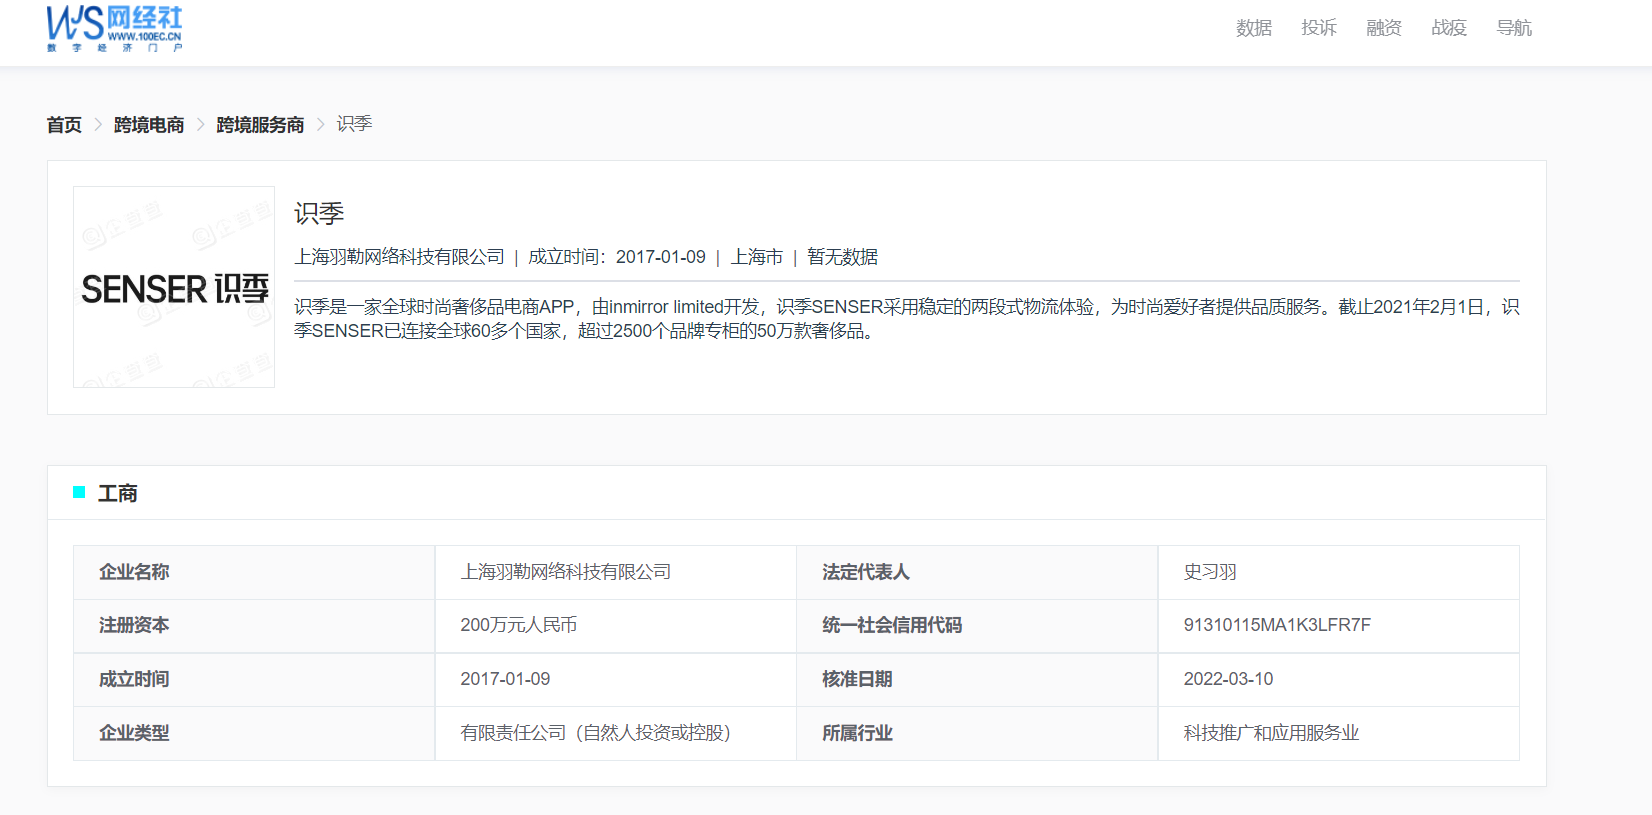Screen dimensions: 1652x815
Task: Select the 识季 breadcrumb text
Action: pos(354,124)
